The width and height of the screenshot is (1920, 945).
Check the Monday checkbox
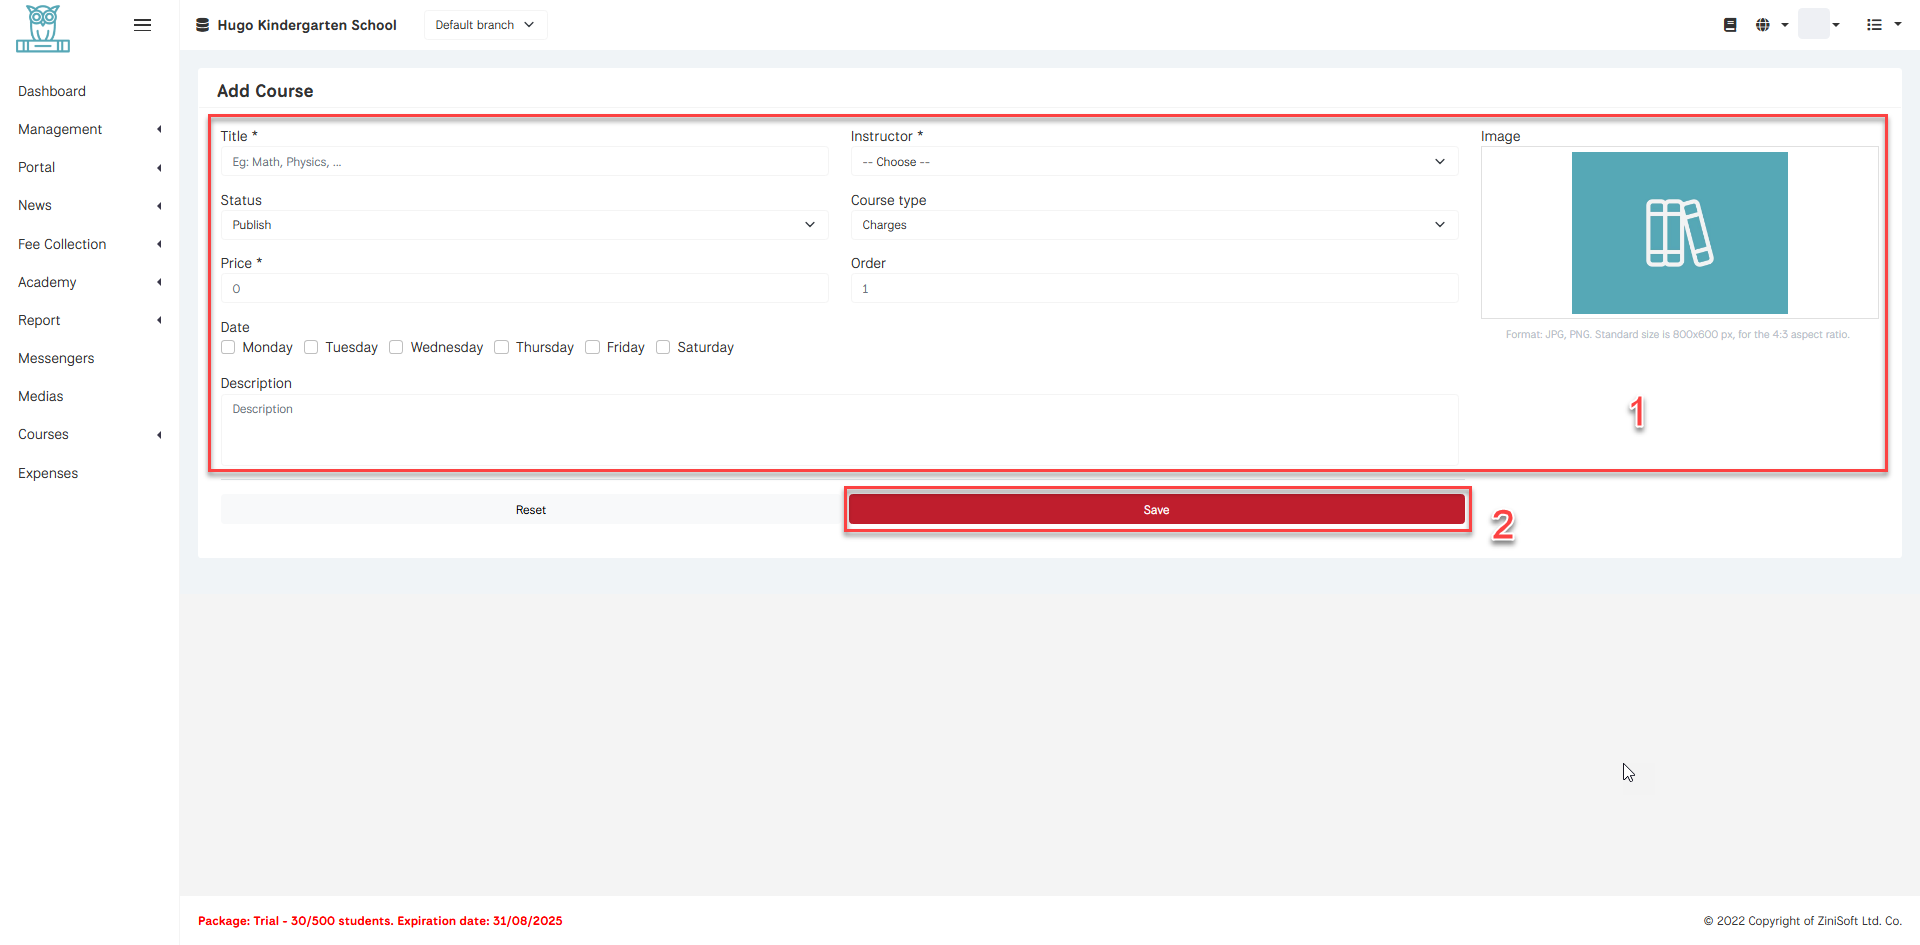tap(229, 347)
